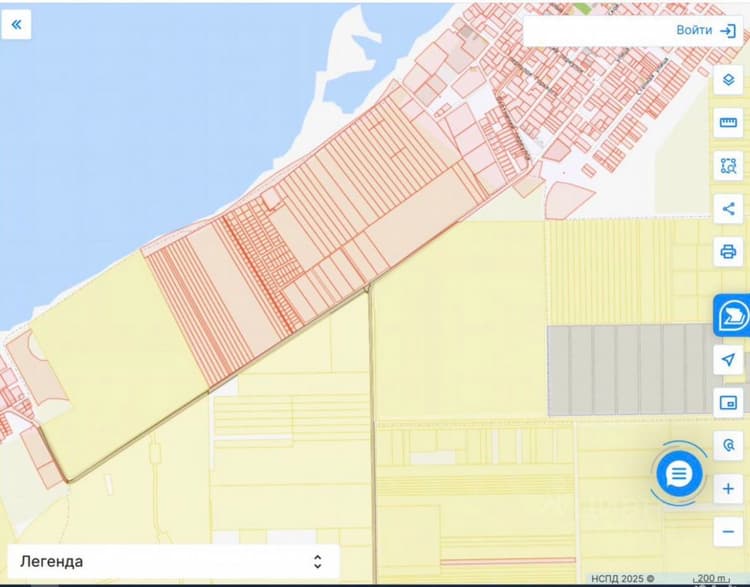
Task: Expand the Легенда panel
Action: (174, 561)
